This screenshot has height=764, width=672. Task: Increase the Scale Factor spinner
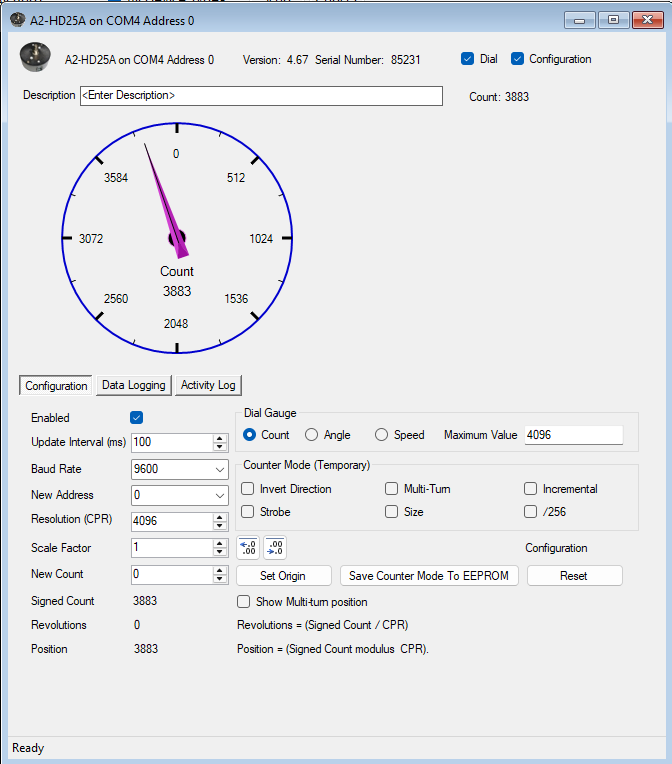(220, 544)
